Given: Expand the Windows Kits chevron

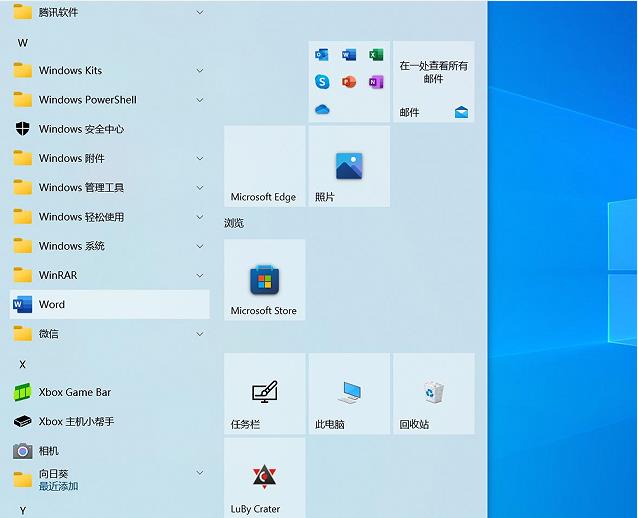Looking at the screenshot, I should (200, 70).
